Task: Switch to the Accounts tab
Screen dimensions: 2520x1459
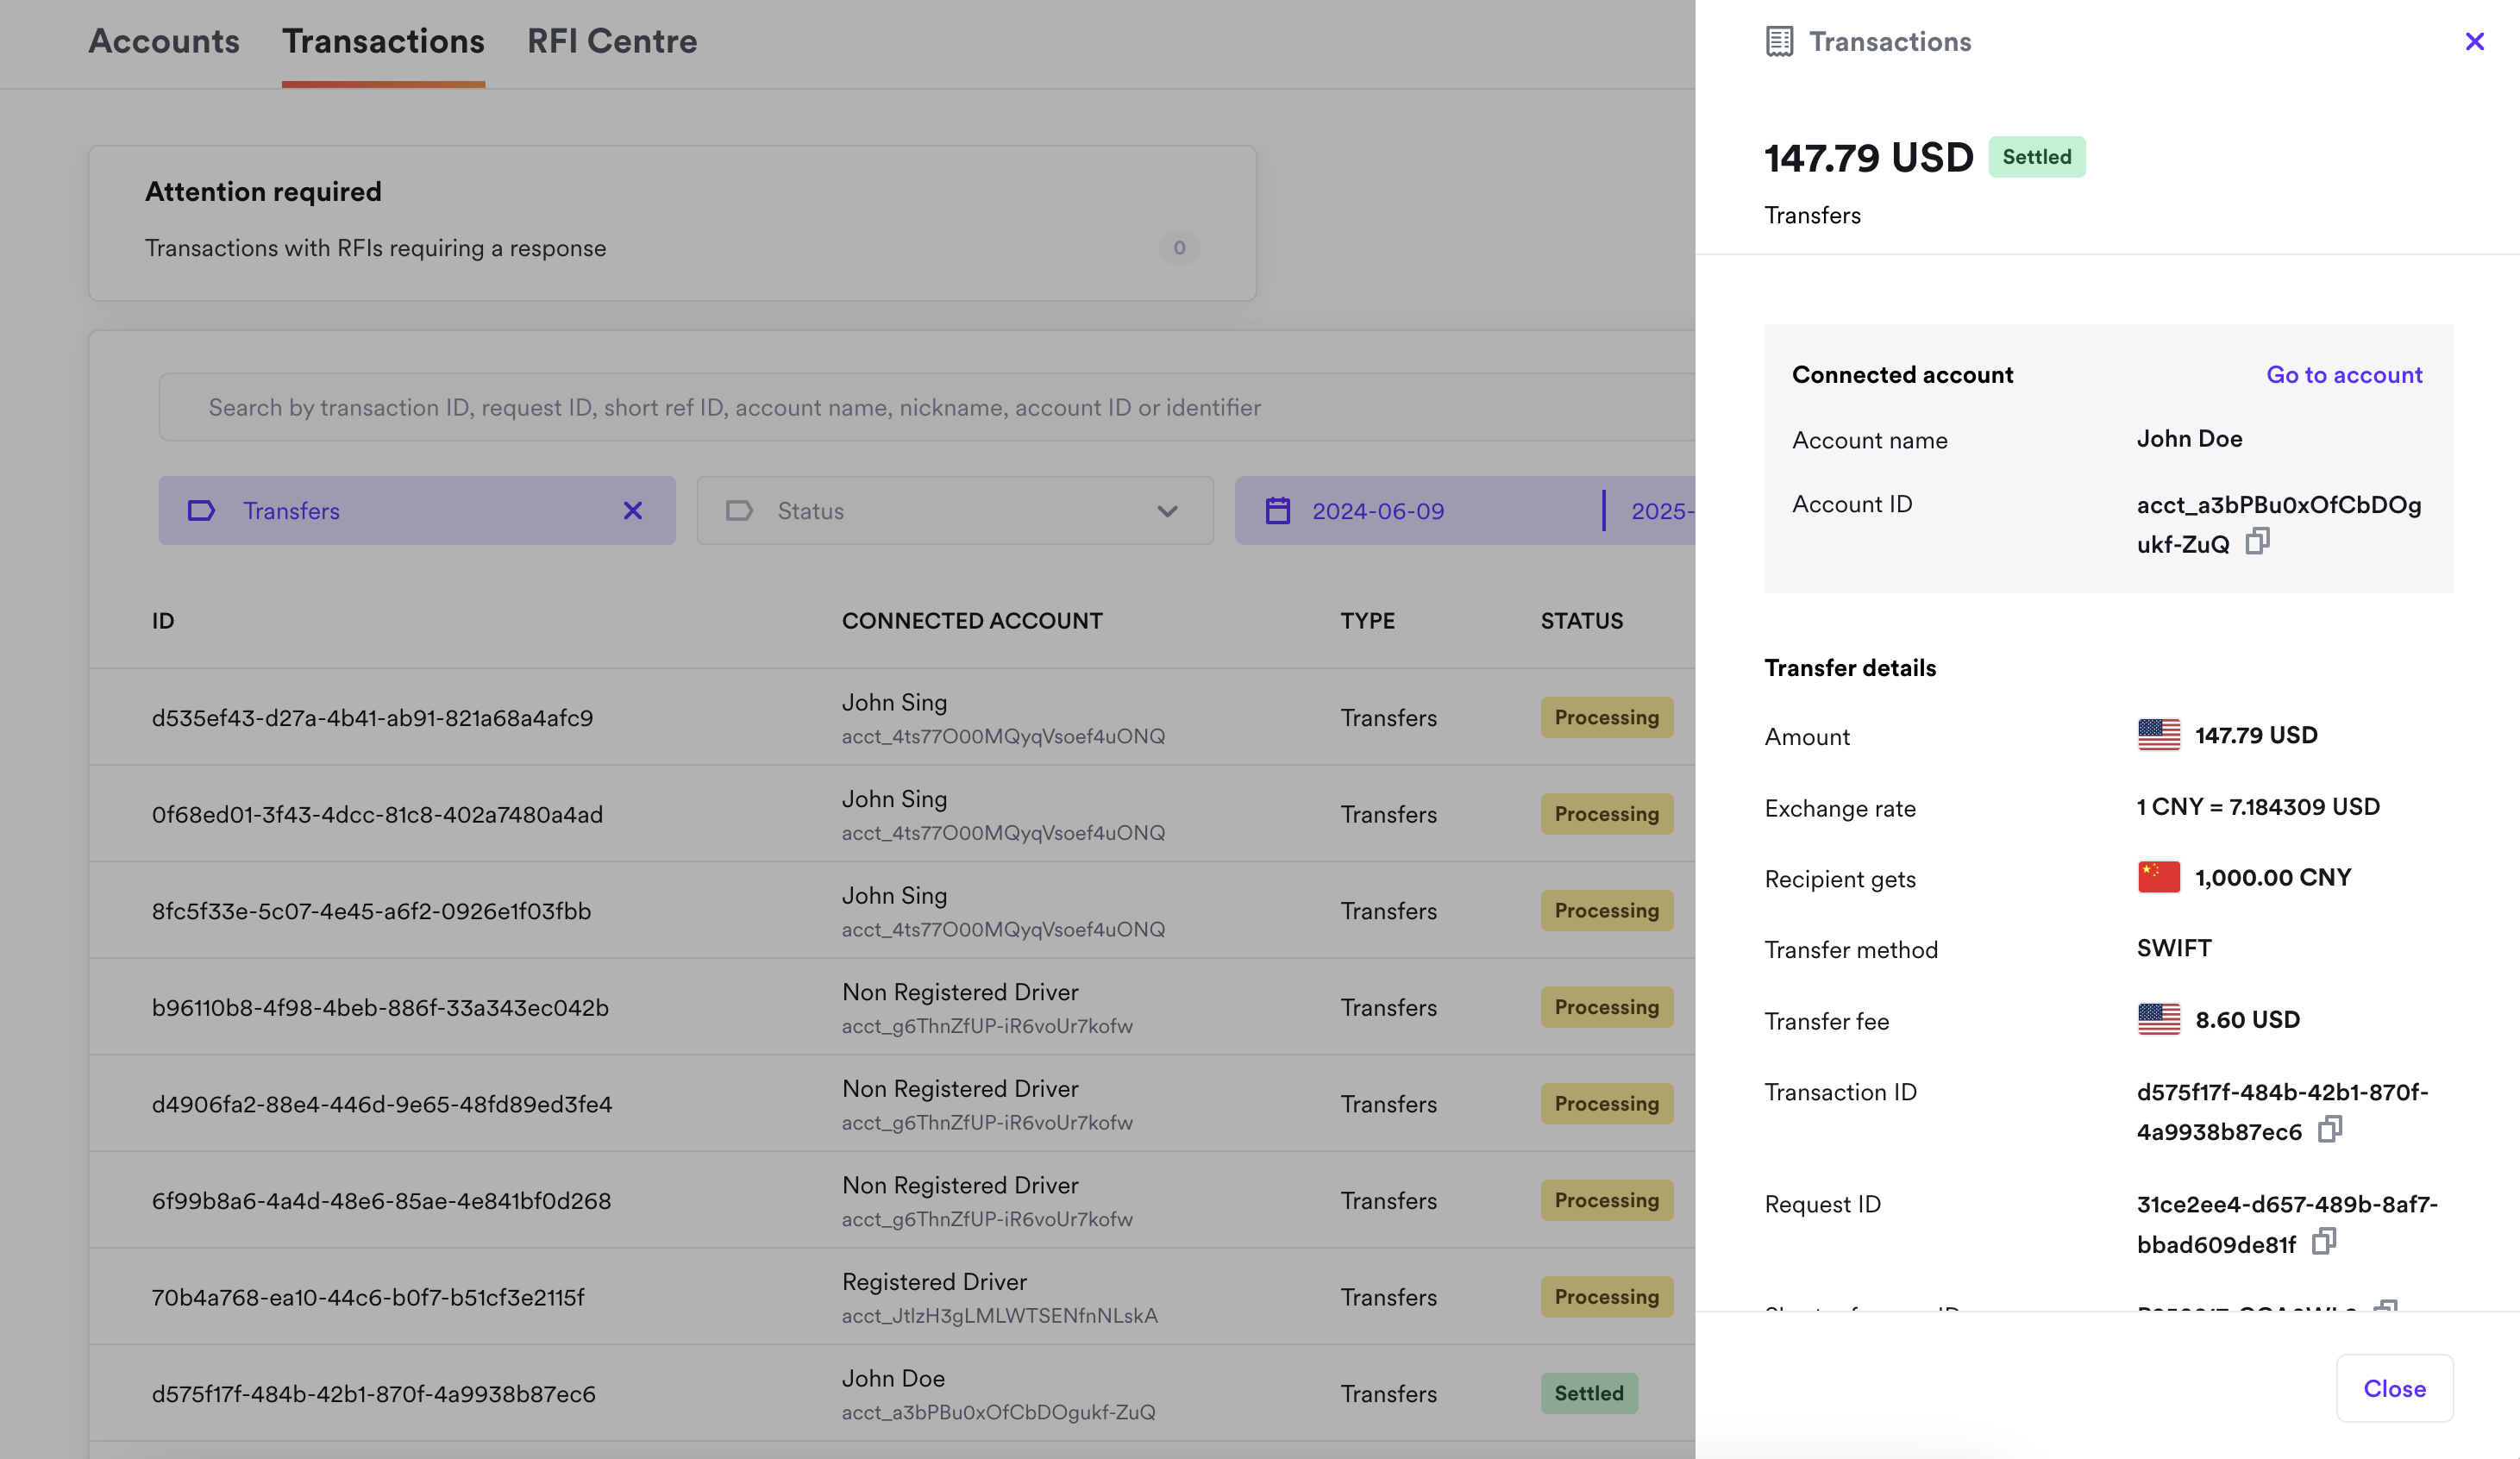Action: tap(164, 41)
